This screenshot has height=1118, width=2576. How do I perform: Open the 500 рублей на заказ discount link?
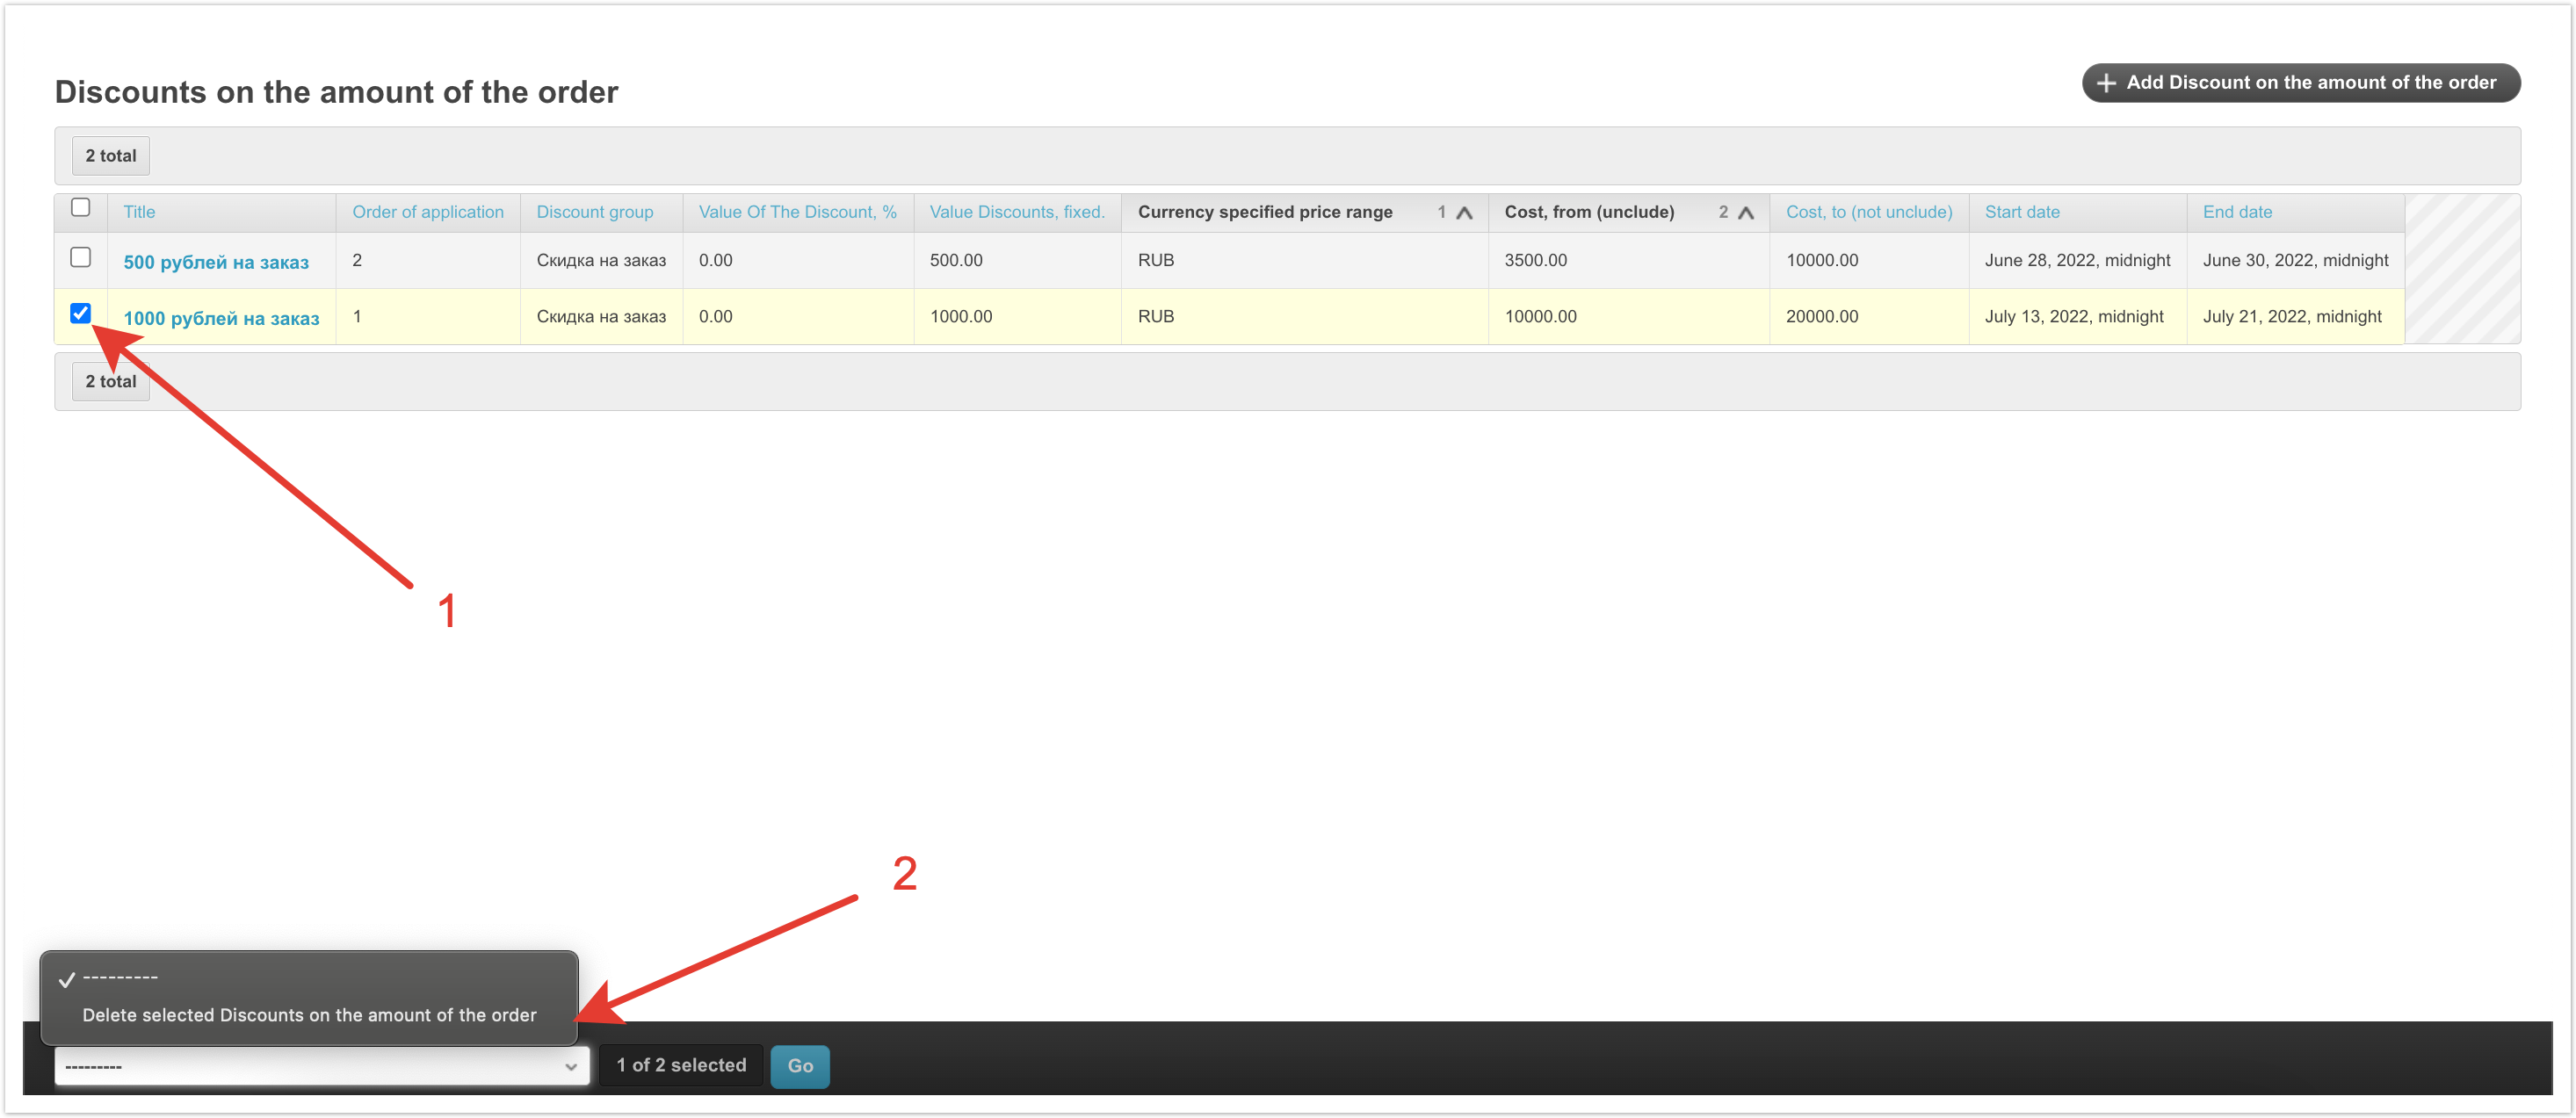(x=216, y=262)
